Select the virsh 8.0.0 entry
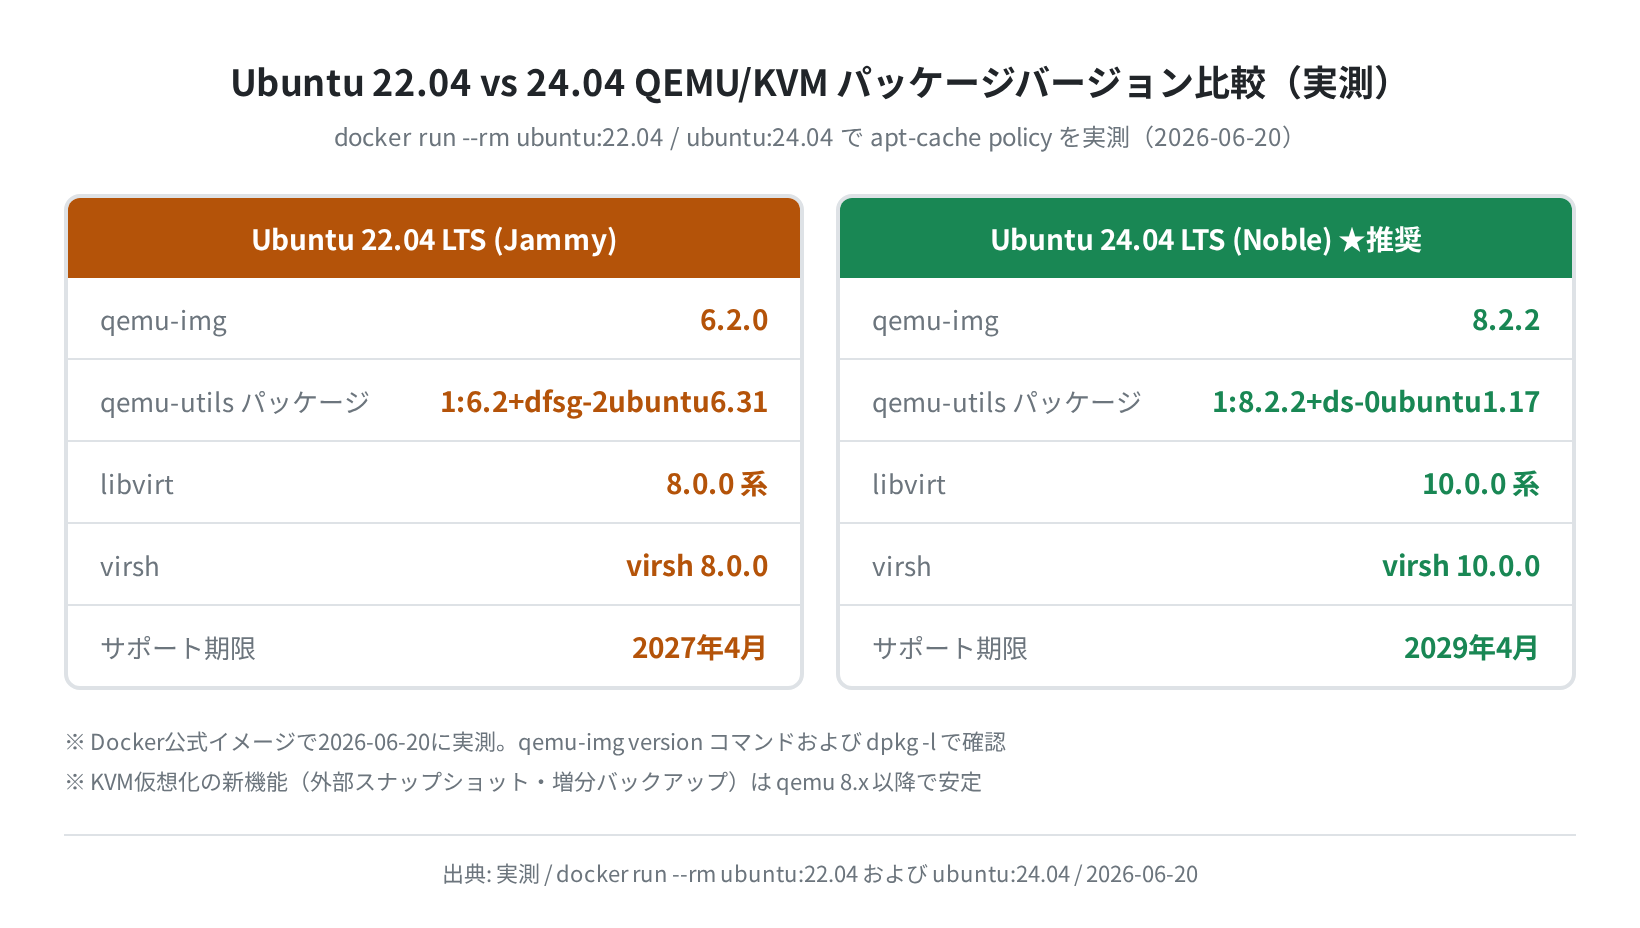 tap(697, 566)
